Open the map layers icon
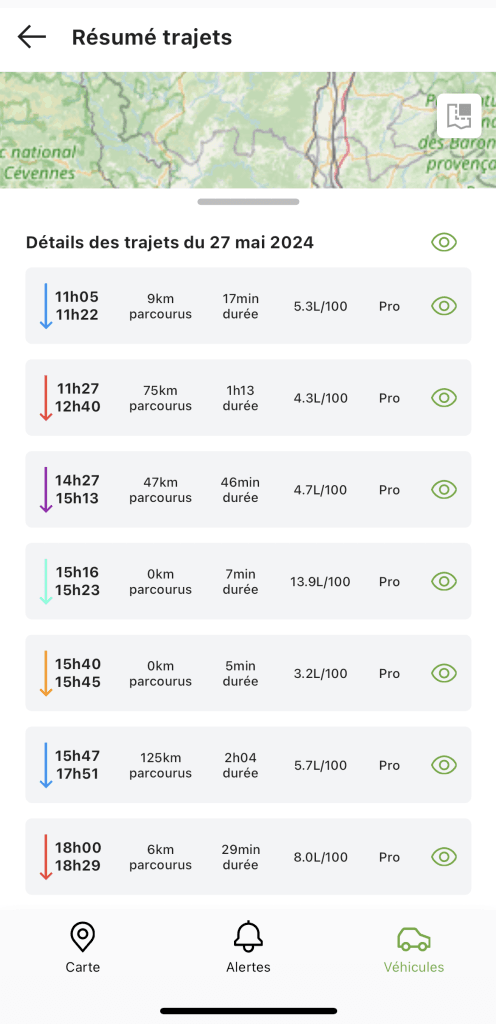Screen dimensions: 496x1024 (x=459, y=116)
